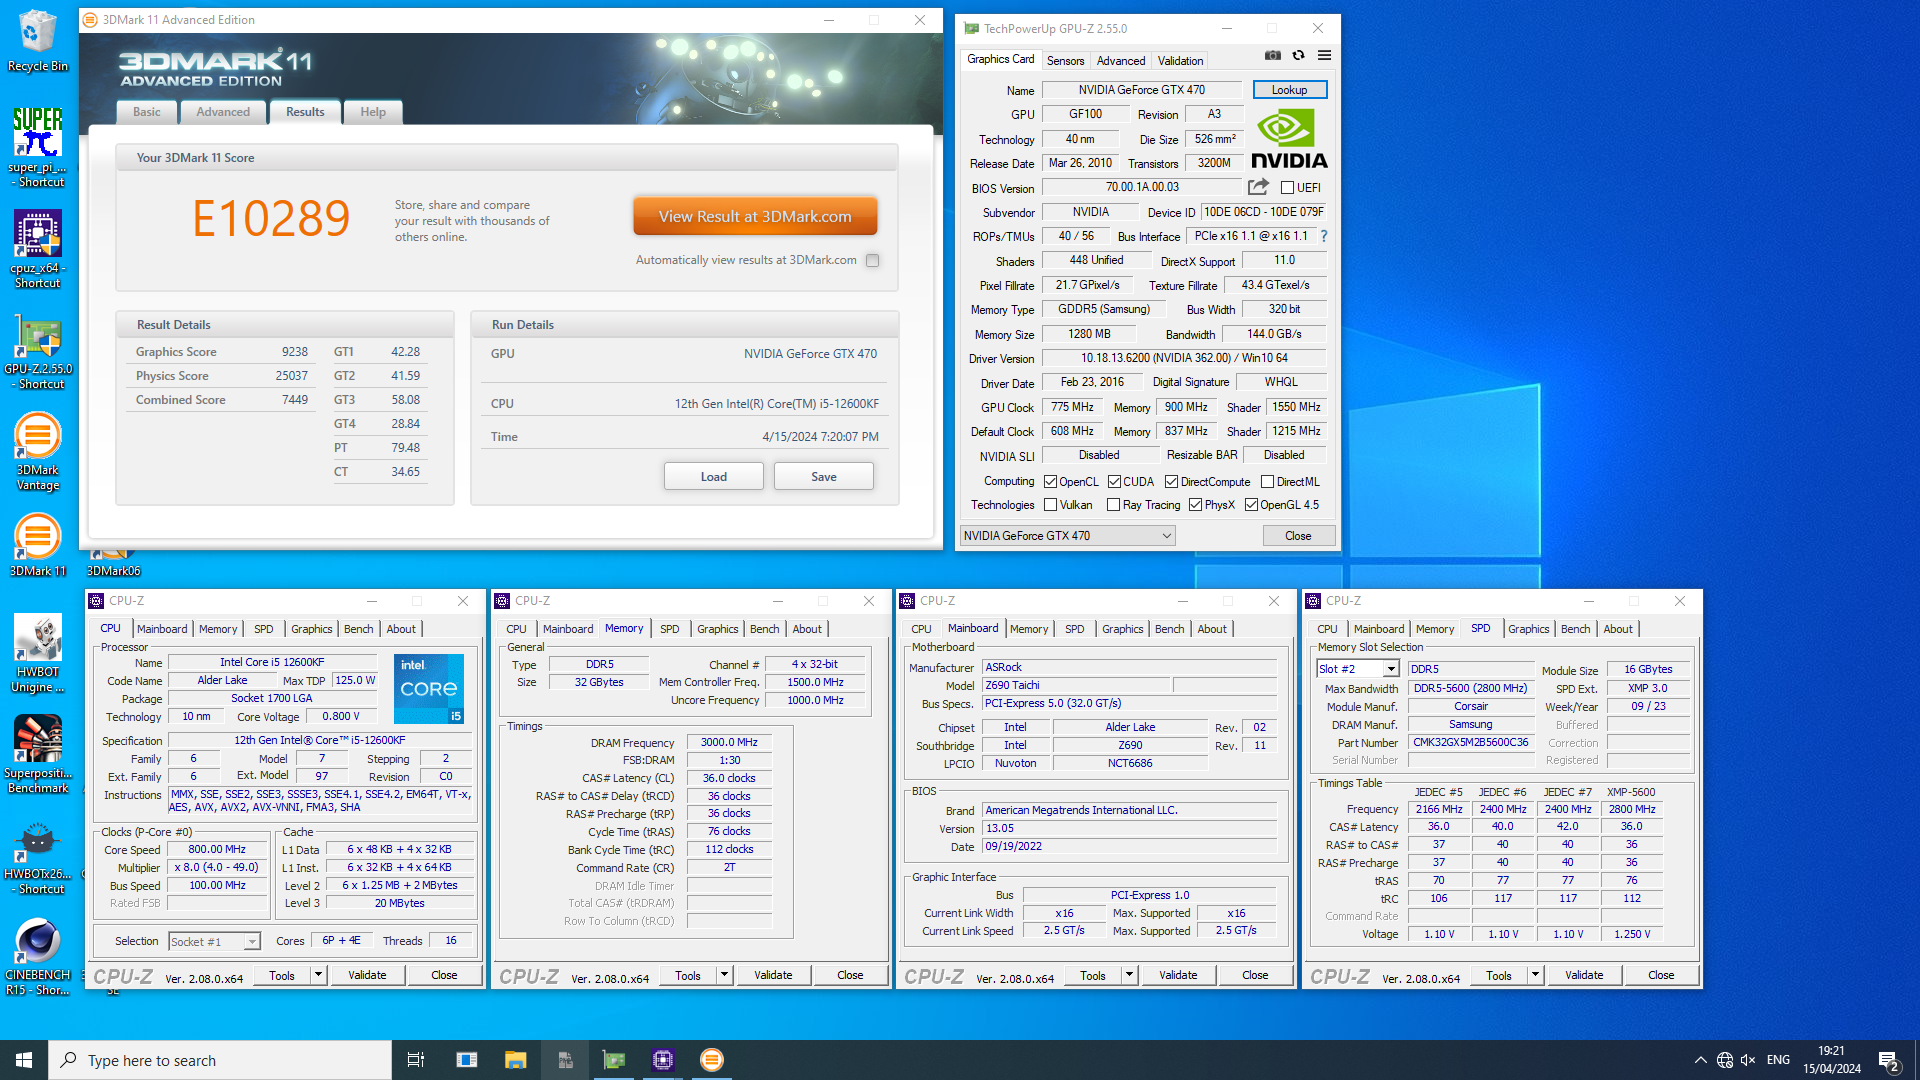Open cpuz_x64 shortcut icon
This screenshot has width=1920, height=1080.
pyautogui.click(x=38, y=249)
